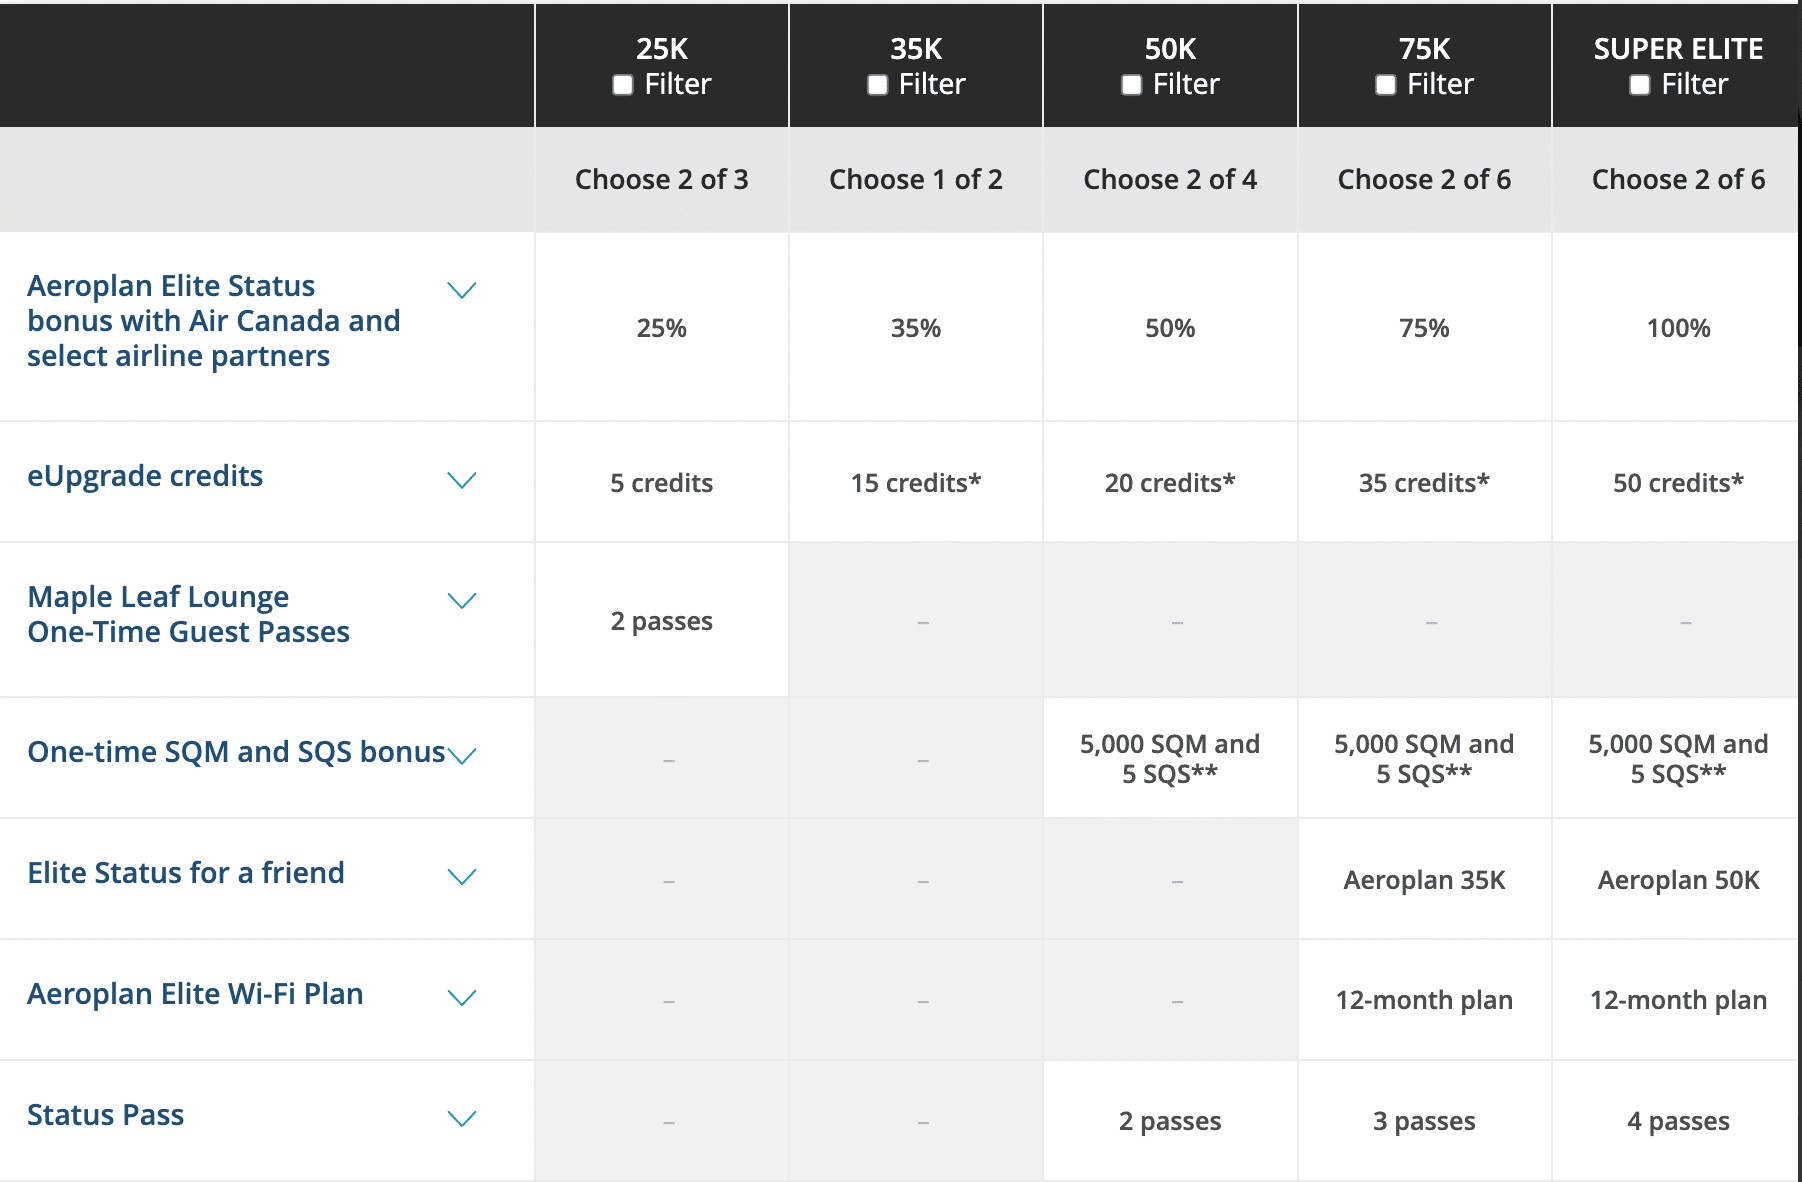
Task: Click the One-time SQM and SQS bonus title
Action: pos(236,752)
